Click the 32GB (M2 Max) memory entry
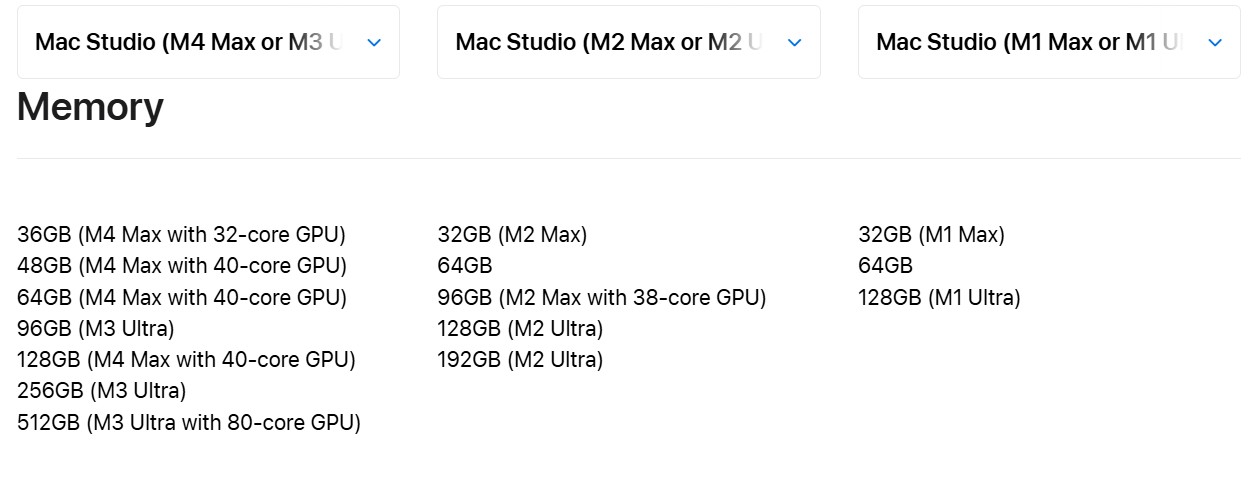This screenshot has height=497, width=1254. point(512,235)
